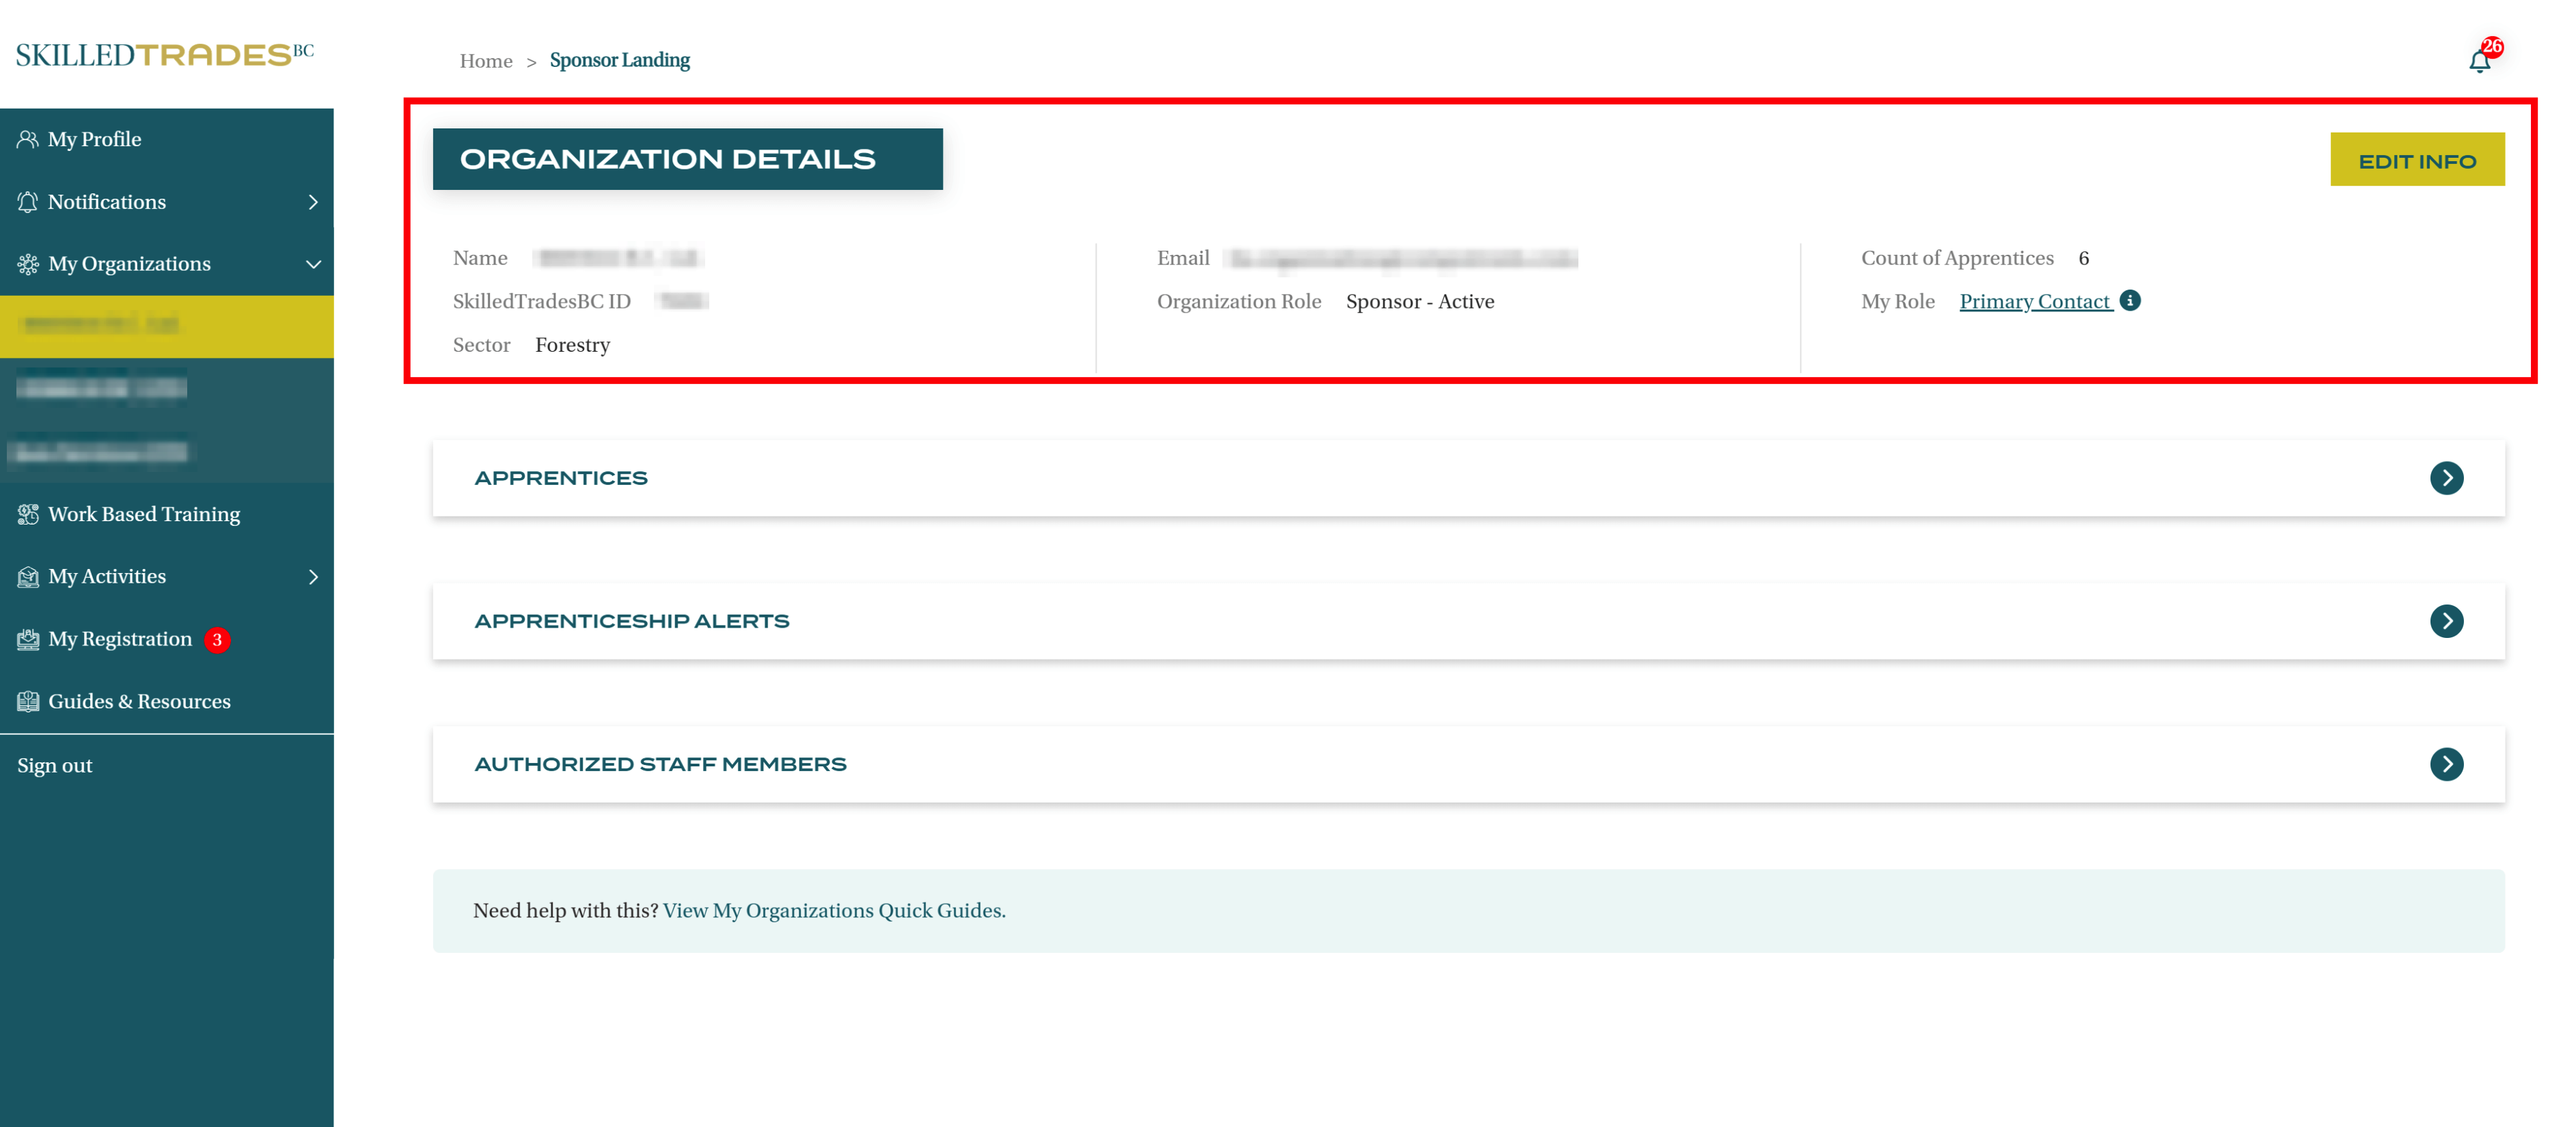
Task: Expand Authorized Staff Members section
Action: [2446, 764]
